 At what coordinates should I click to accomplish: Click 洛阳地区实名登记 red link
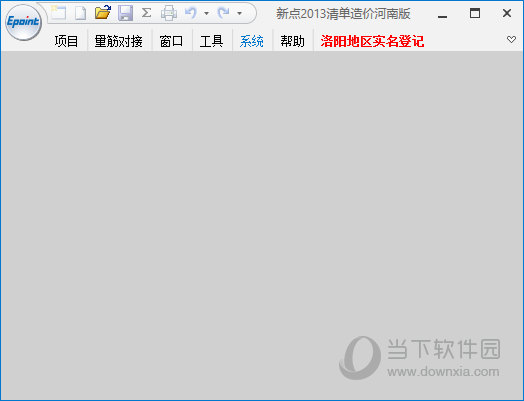pyautogui.click(x=372, y=41)
